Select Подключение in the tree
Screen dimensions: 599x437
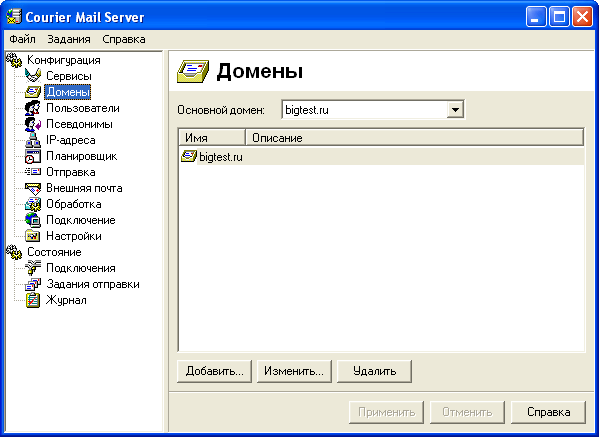81,220
